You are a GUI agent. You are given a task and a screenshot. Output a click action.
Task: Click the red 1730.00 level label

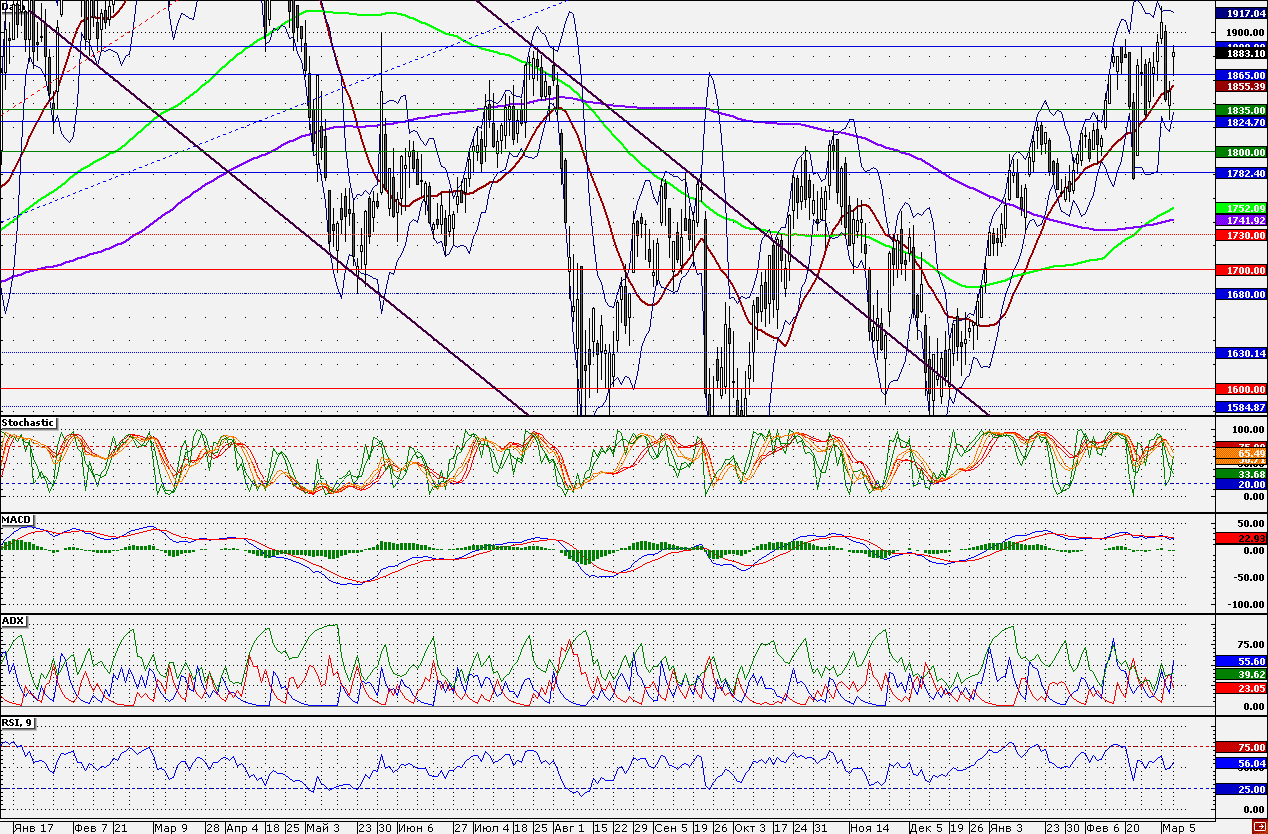coord(1240,234)
